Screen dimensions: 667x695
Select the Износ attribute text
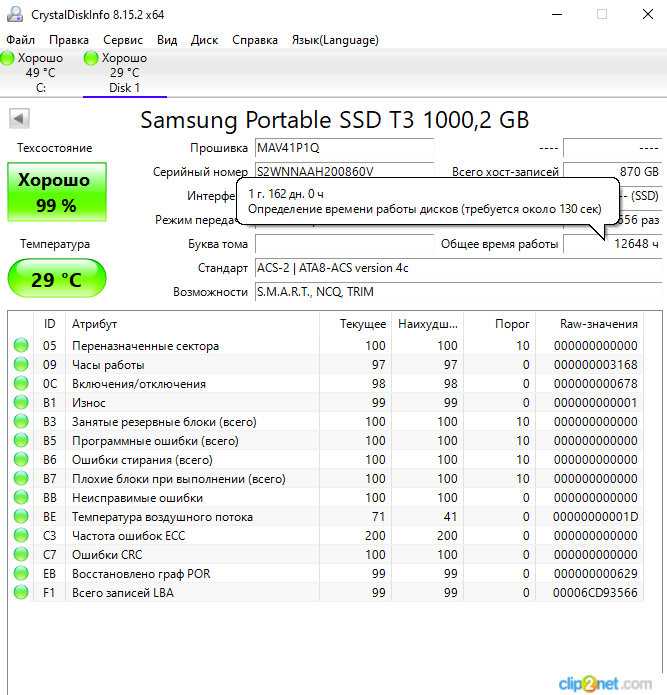(89, 403)
